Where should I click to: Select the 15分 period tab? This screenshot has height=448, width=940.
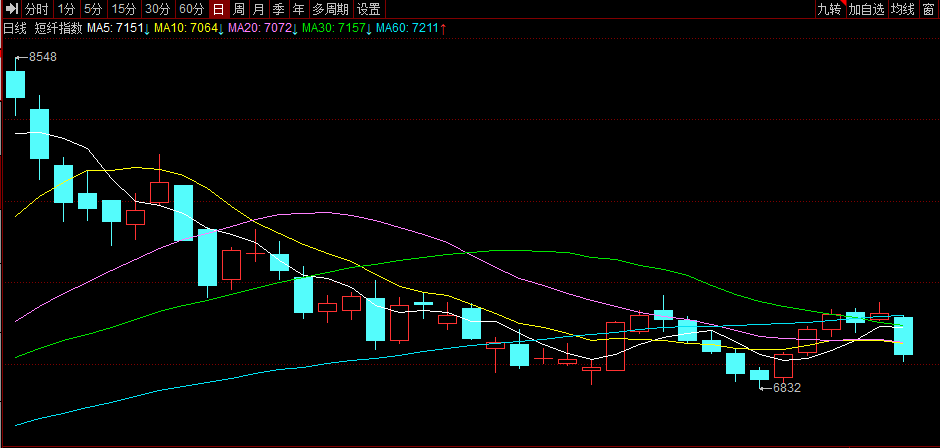[125, 9]
